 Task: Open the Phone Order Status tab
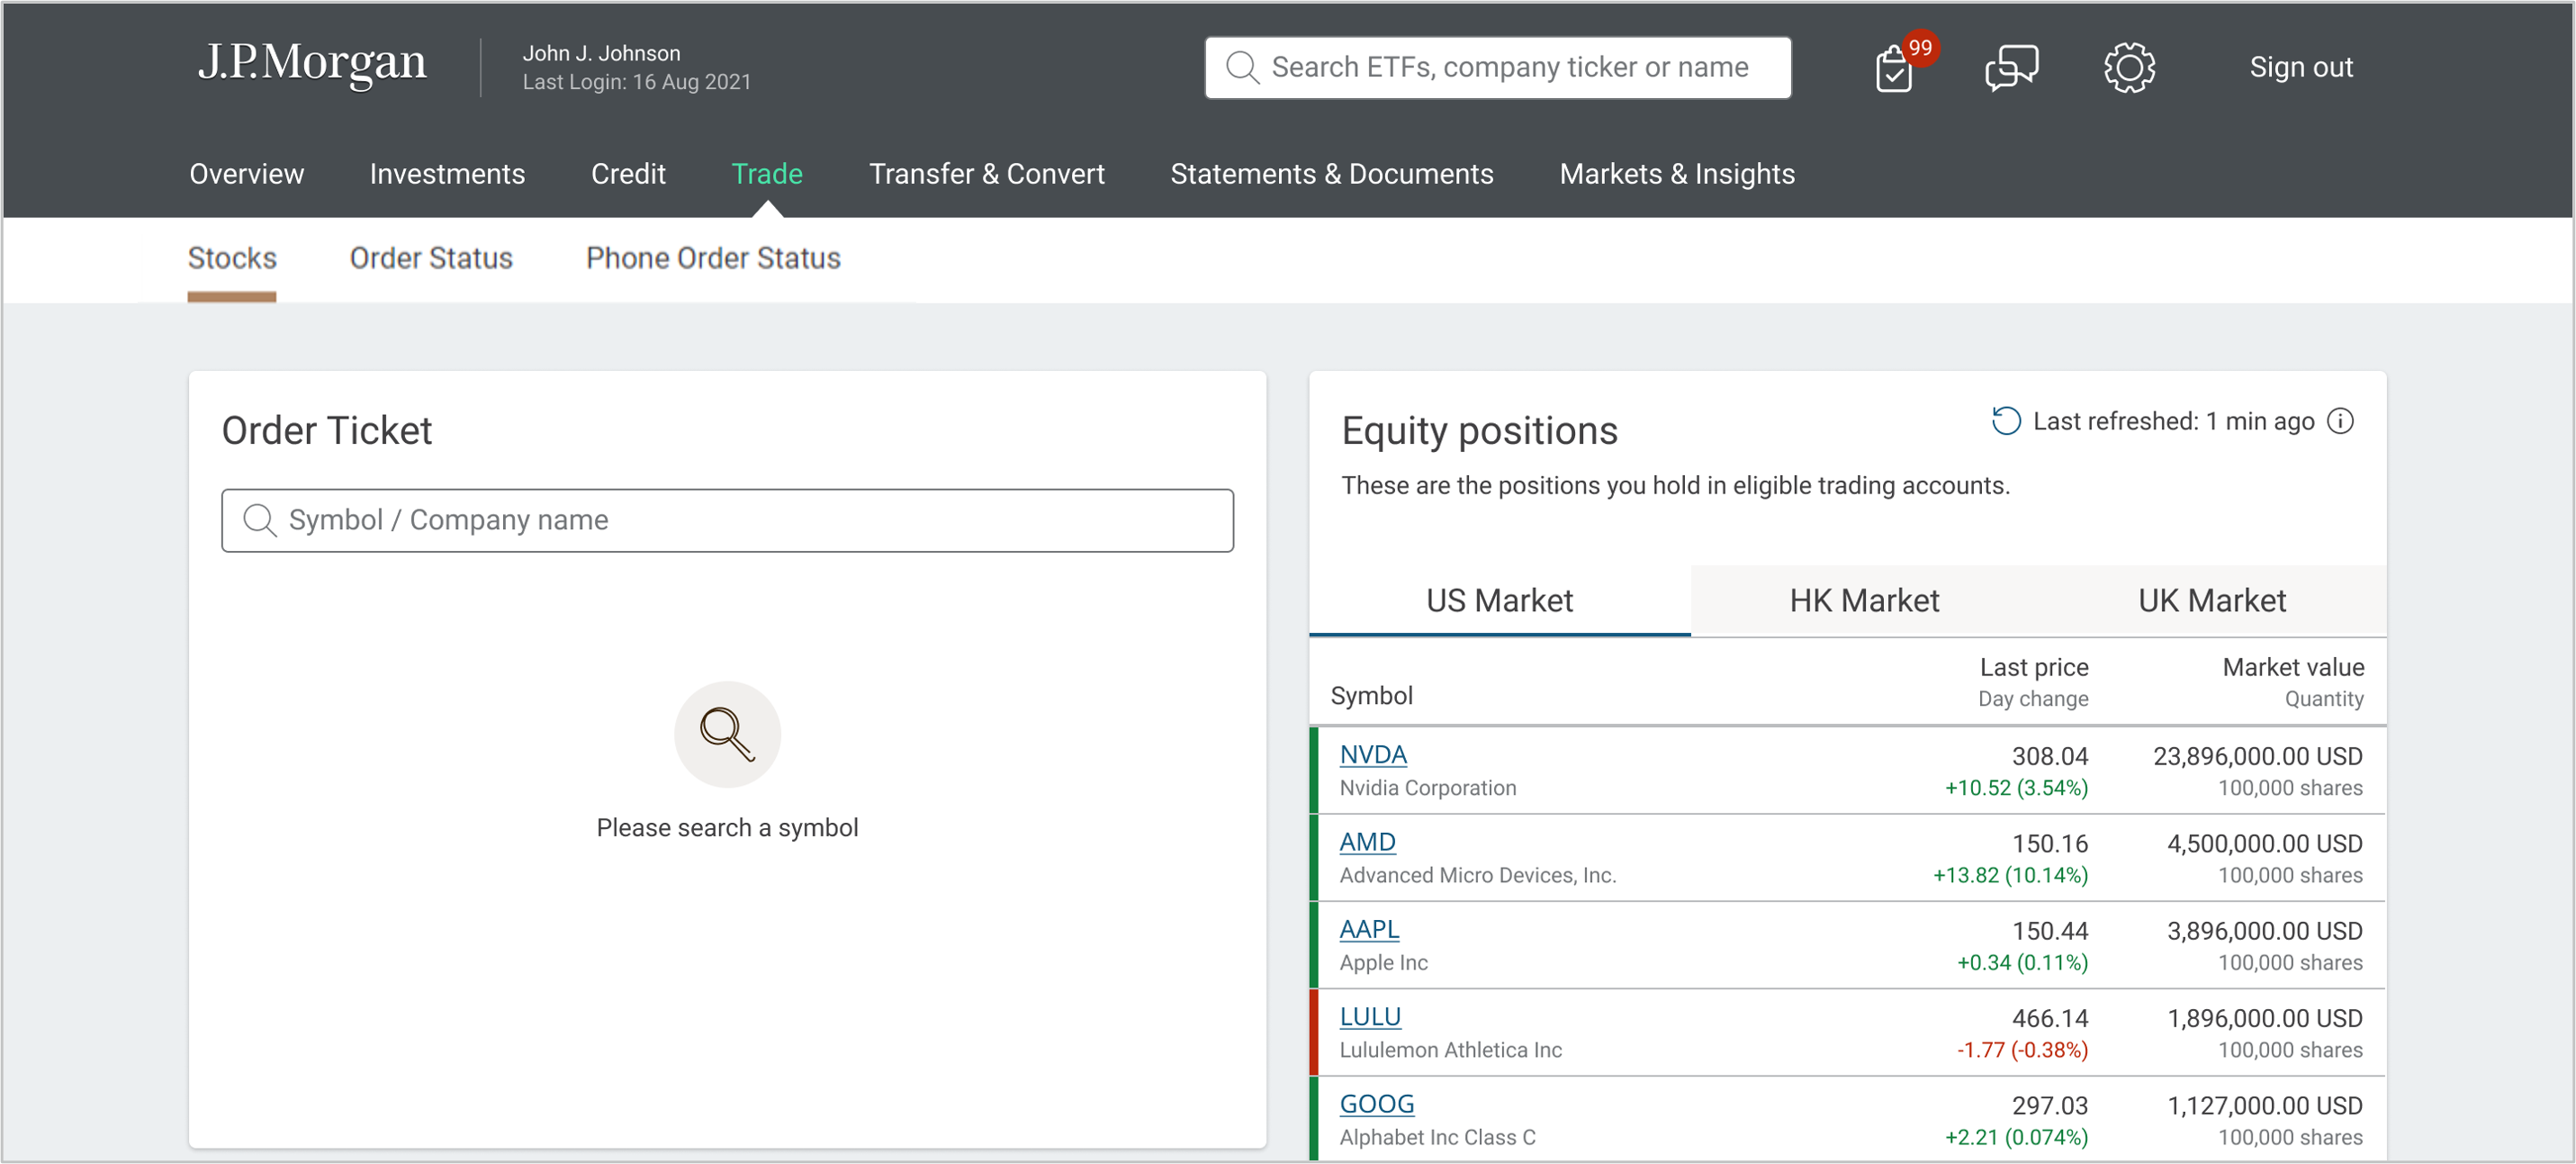click(713, 258)
